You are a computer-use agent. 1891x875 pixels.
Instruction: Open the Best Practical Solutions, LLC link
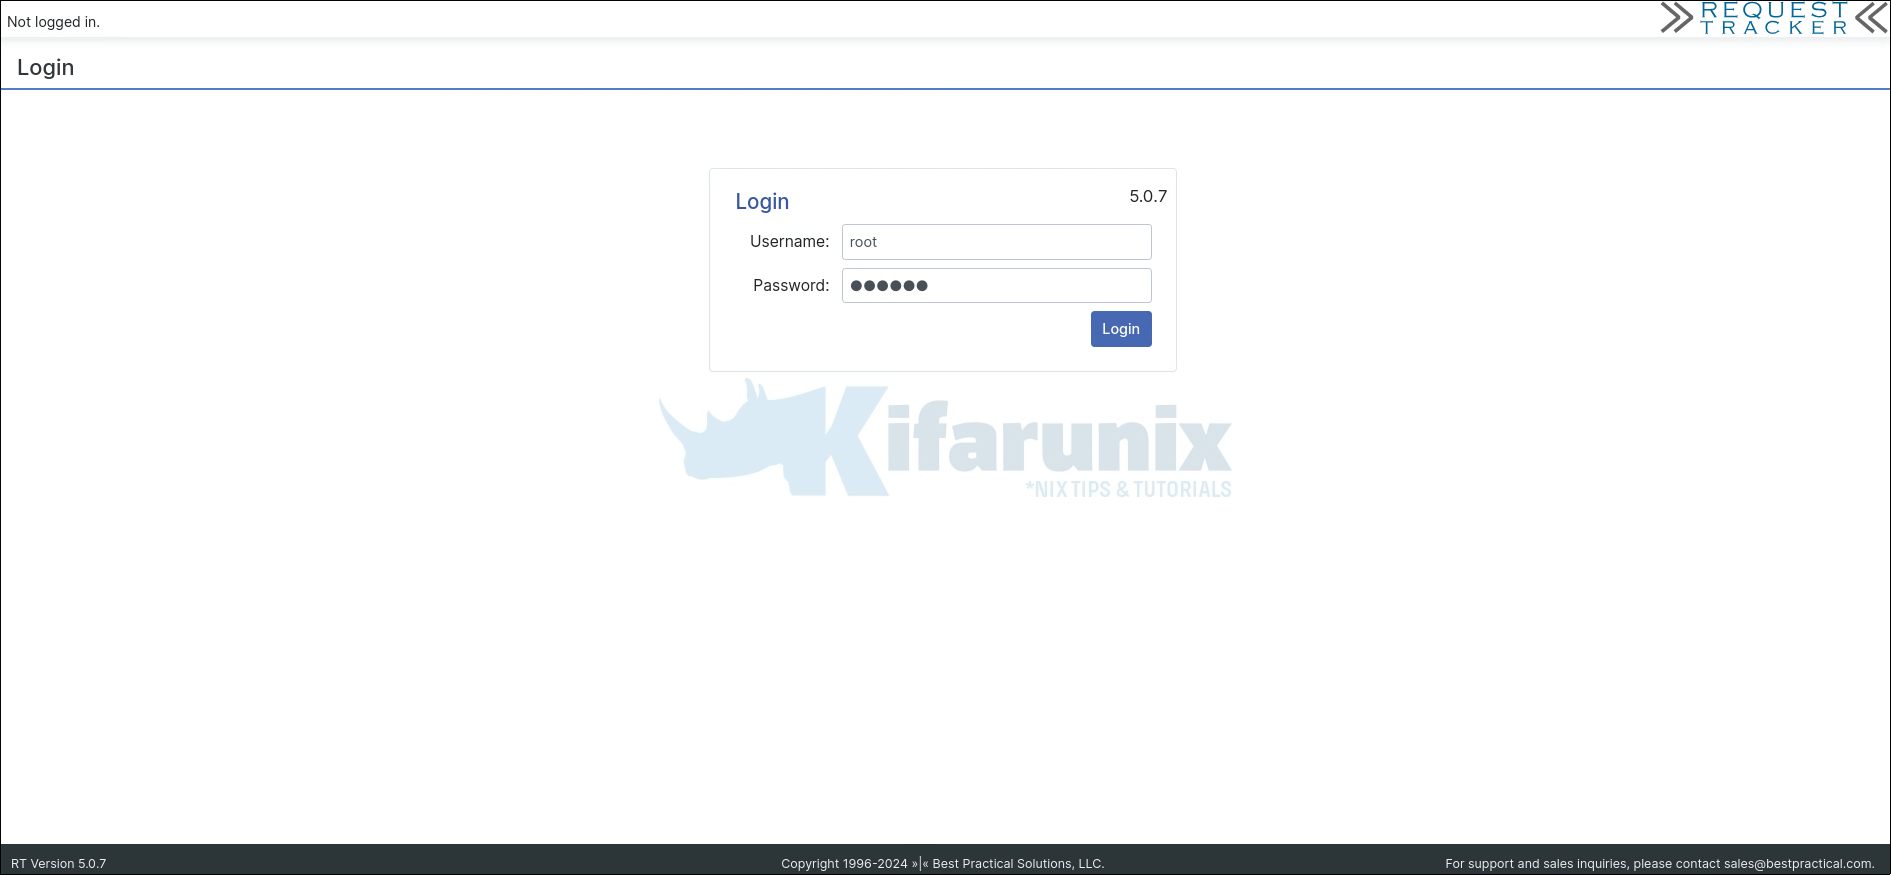[1018, 864]
